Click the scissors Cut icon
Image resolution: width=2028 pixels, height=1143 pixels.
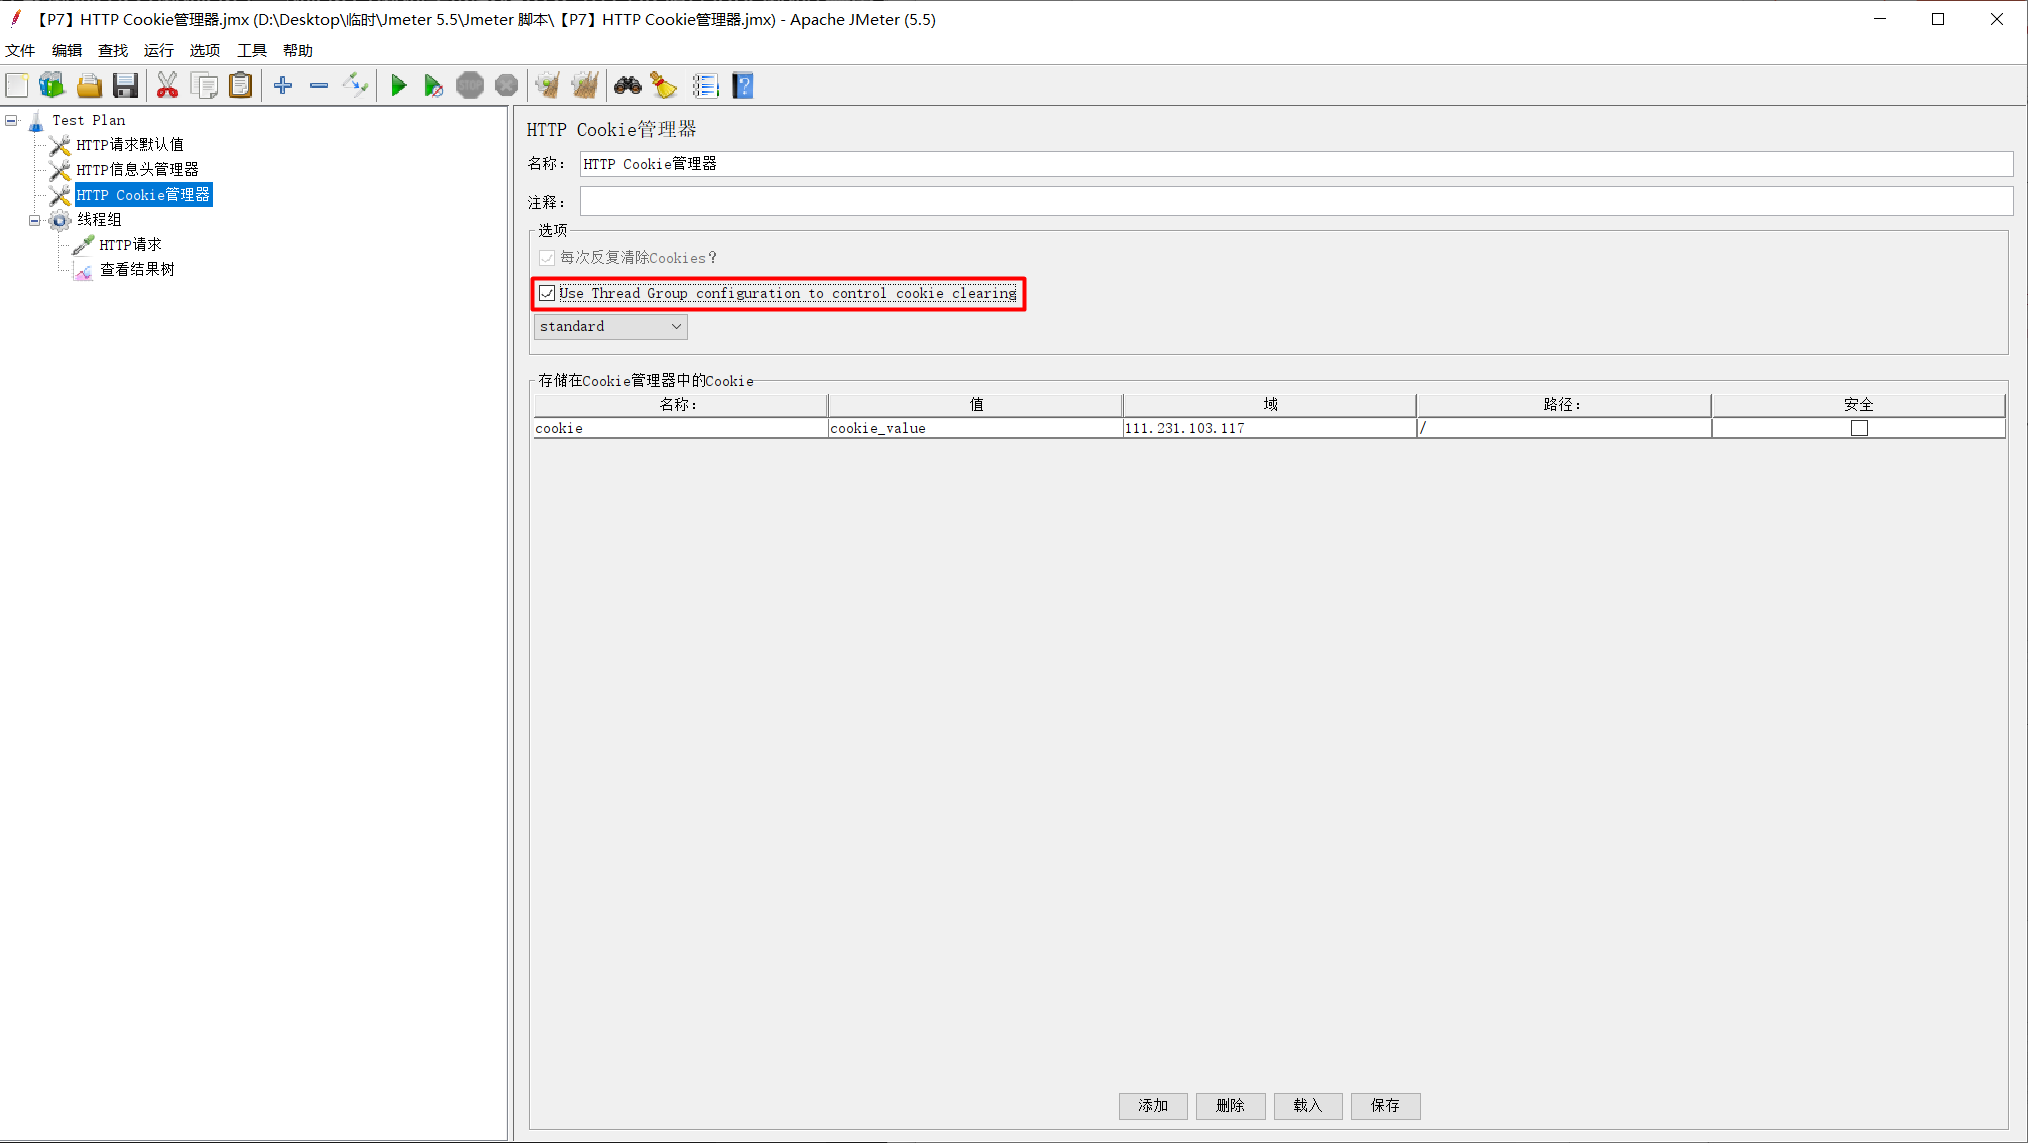pyautogui.click(x=167, y=86)
